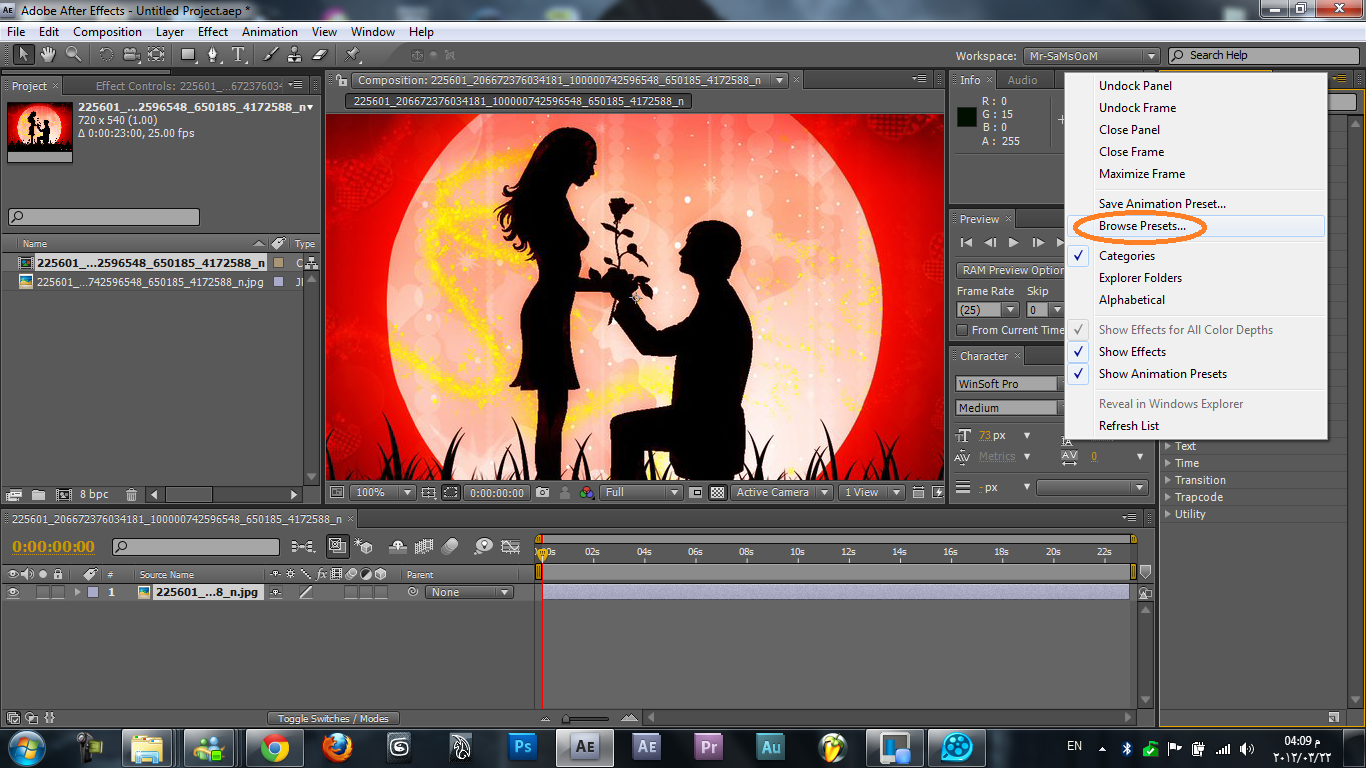Toggle visibility eye of layer 1

tap(13, 592)
